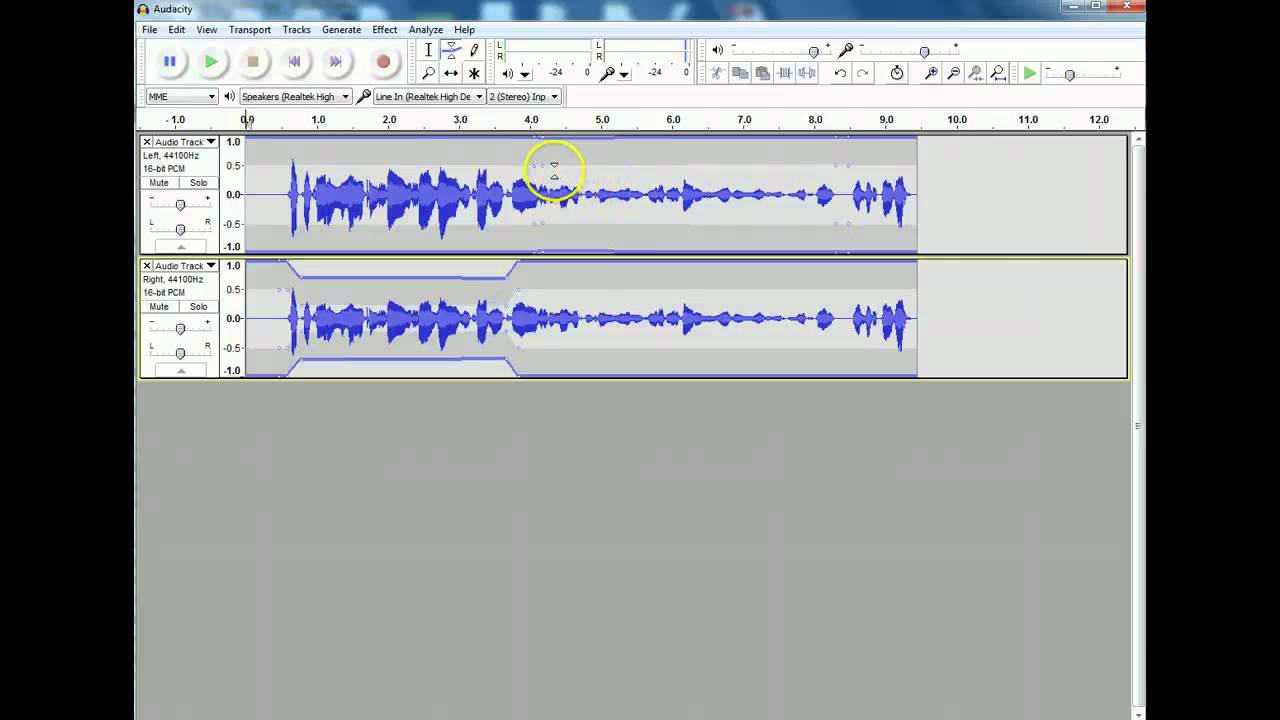Collapse the Right track with bottom arrow
Image resolution: width=1280 pixels, height=720 pixels.
coord(180,370)
